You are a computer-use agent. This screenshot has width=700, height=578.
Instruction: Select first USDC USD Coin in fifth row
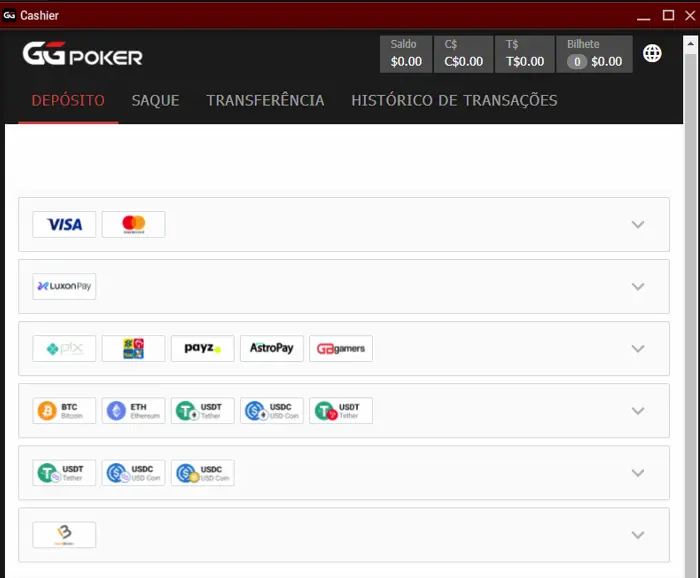133,473
